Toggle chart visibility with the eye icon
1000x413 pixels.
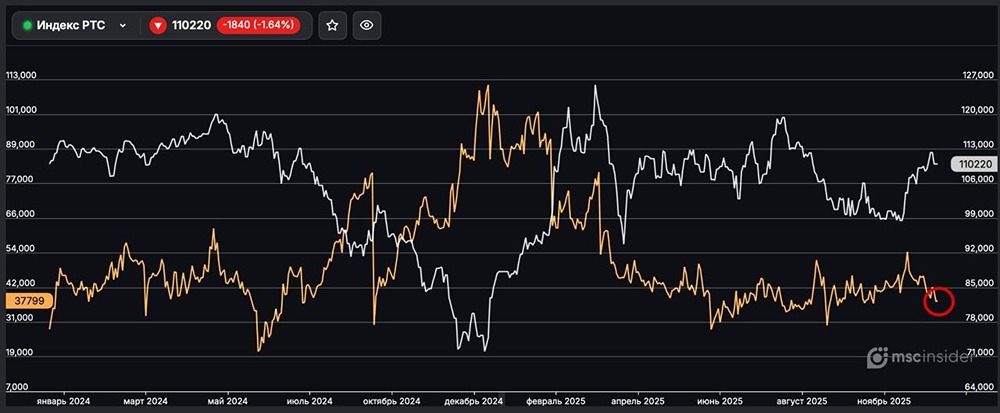point(367,25)
